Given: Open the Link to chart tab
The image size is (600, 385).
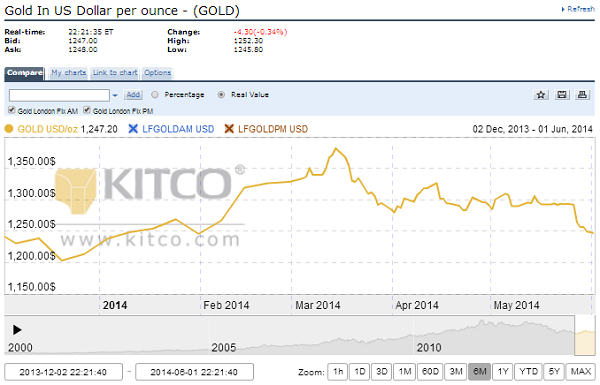Looking at the screenshot, I should (115, 73).
